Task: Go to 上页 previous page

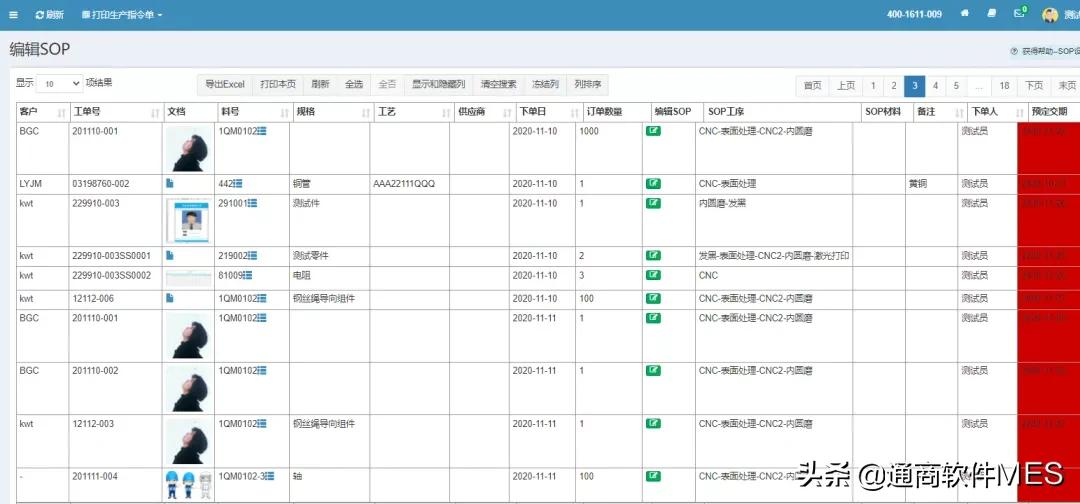Action: pos(846,85)
